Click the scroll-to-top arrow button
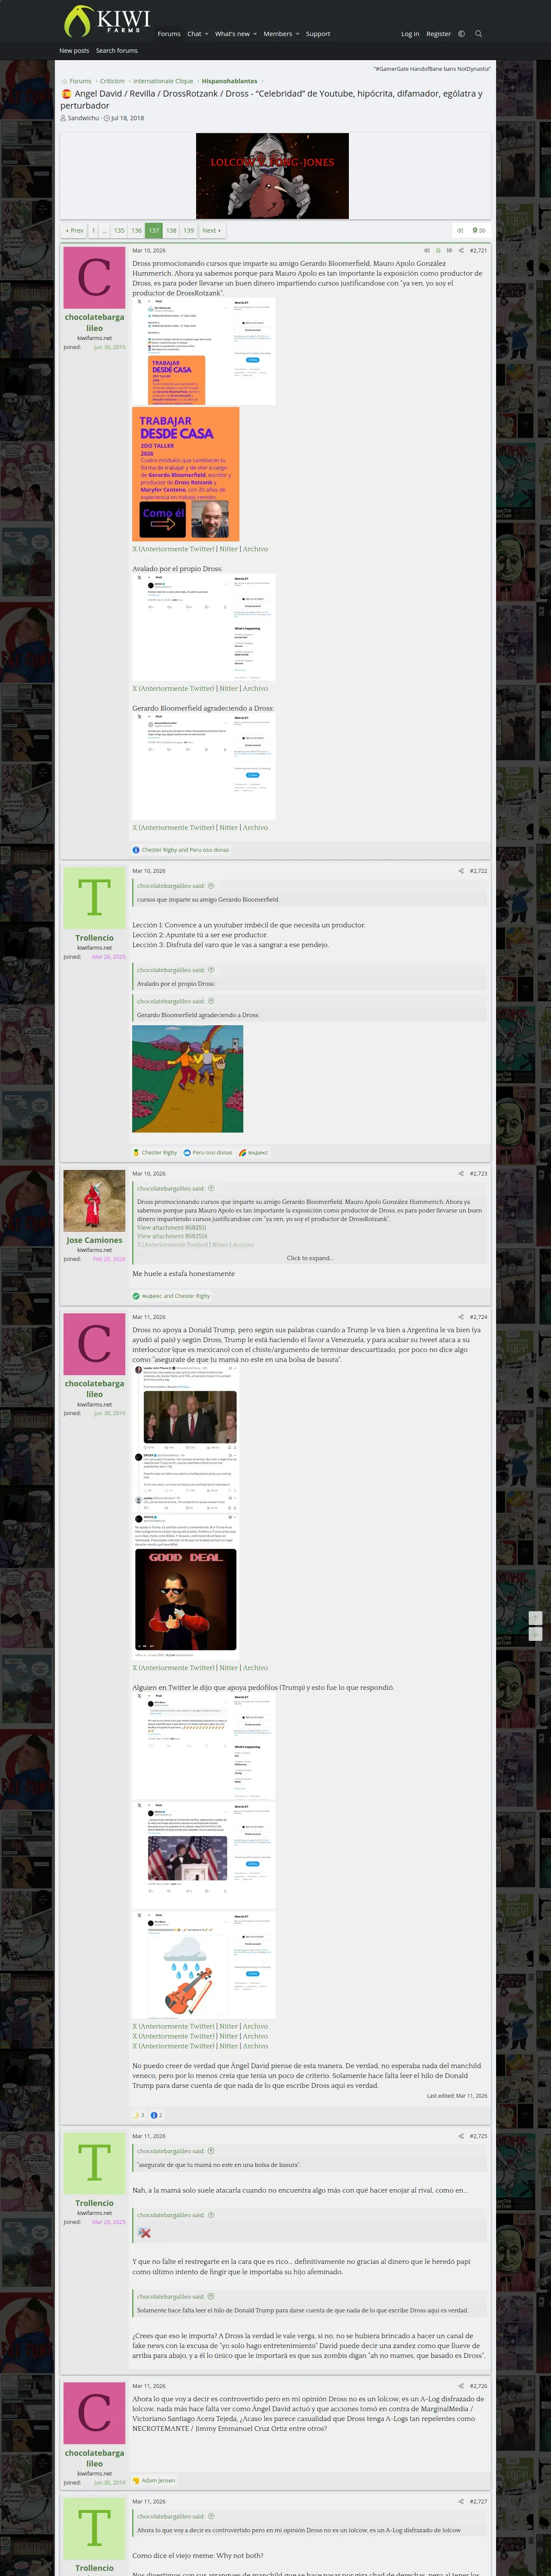551x2576 pixels. coord(535,1618)
